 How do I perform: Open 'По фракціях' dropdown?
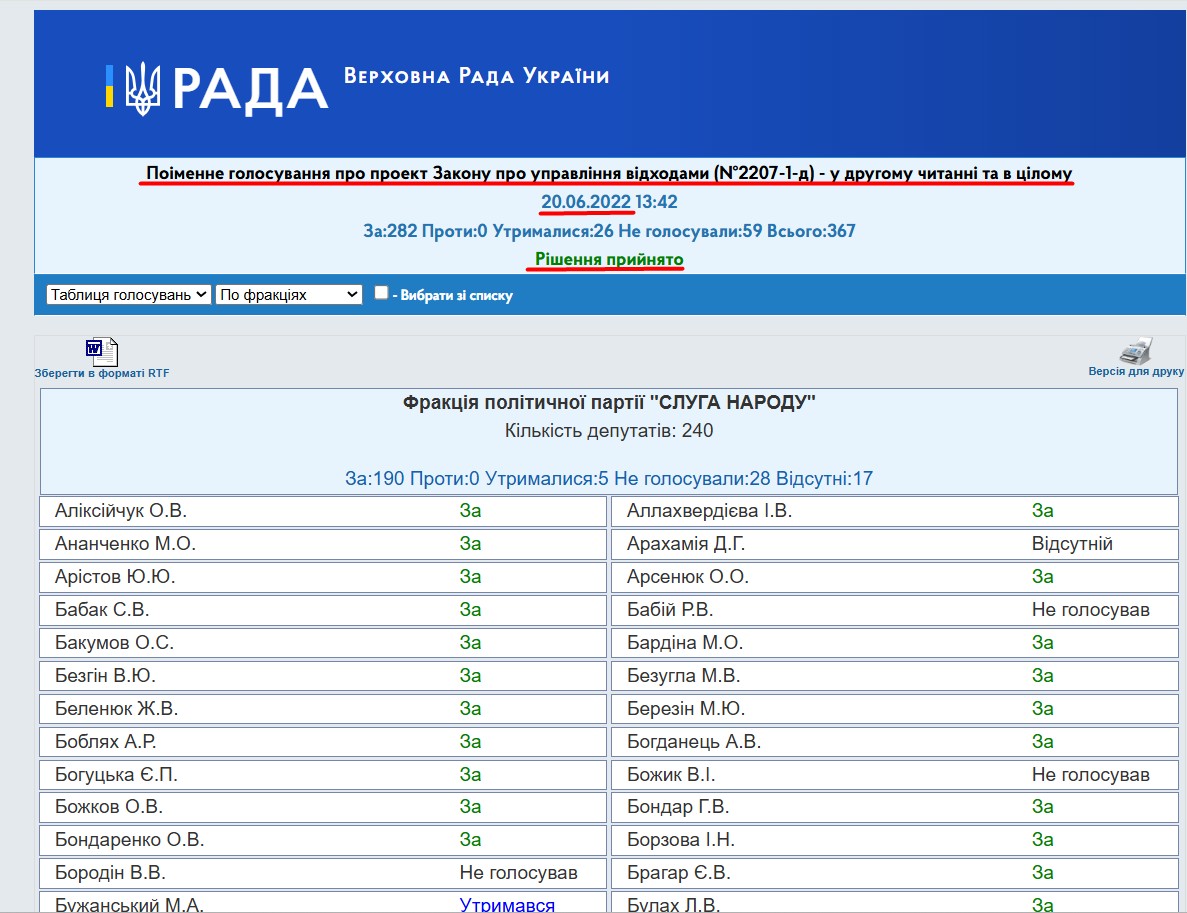click(288, 294)
